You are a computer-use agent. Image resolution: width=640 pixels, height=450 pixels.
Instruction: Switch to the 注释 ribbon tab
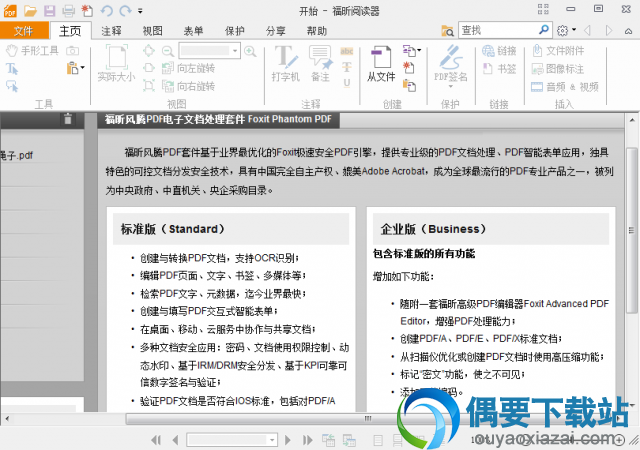tap(111, 31)
